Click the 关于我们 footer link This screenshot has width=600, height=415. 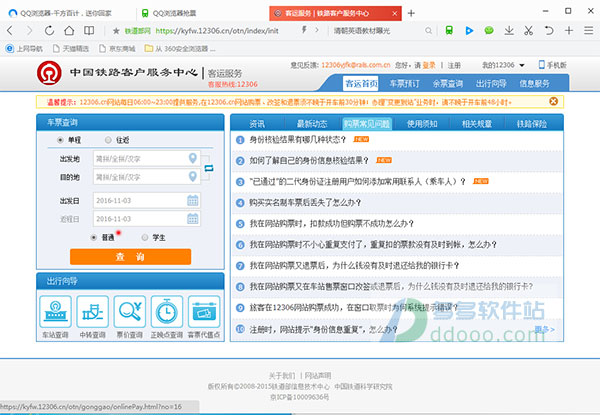point(282,376)
